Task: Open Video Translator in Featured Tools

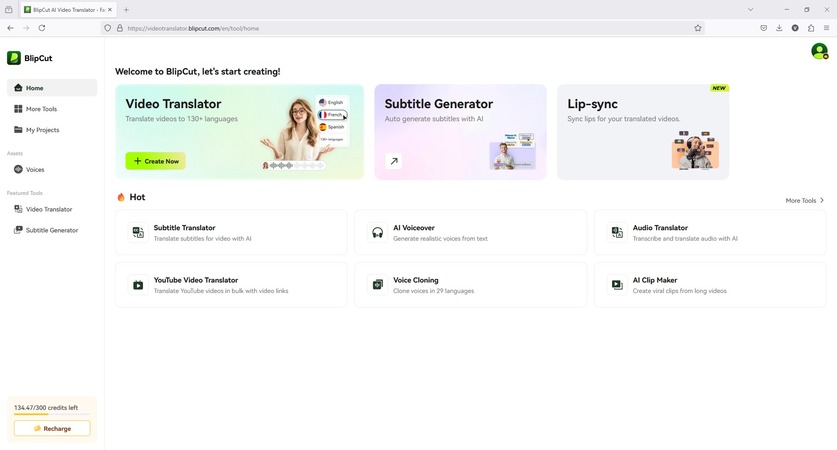Action: 52,209
